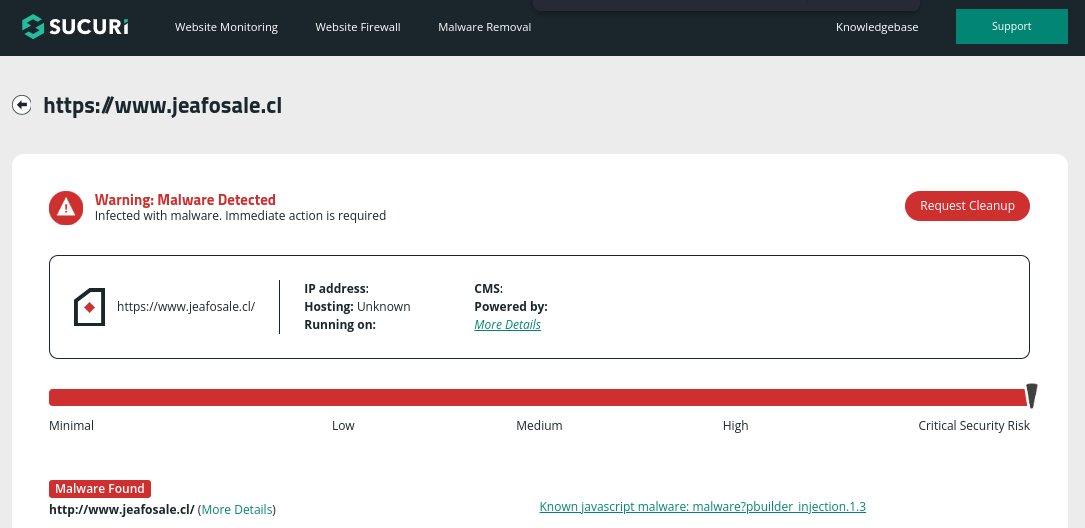The height and width of the screenshot is (528, 1085).
Task: Click Warning: Malware Detected heading
Action: 185,199
